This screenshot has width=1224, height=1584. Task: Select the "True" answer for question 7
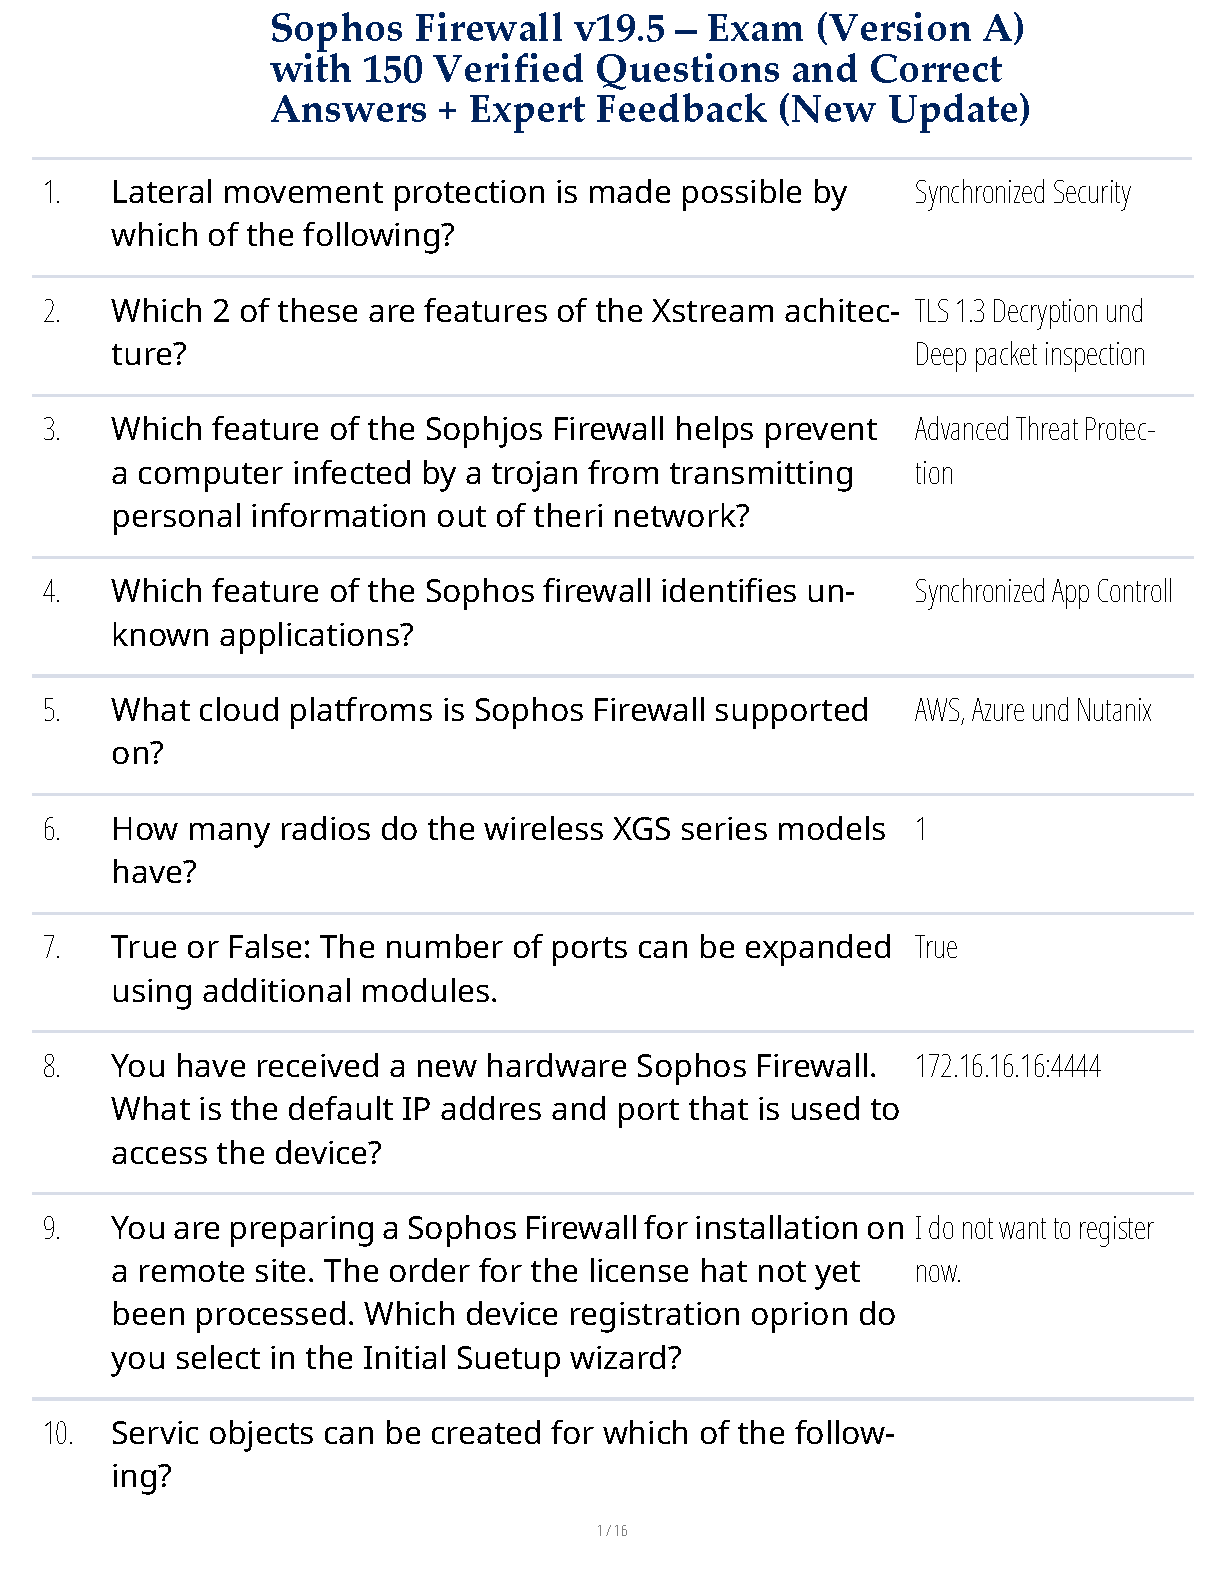pos(936,947)
